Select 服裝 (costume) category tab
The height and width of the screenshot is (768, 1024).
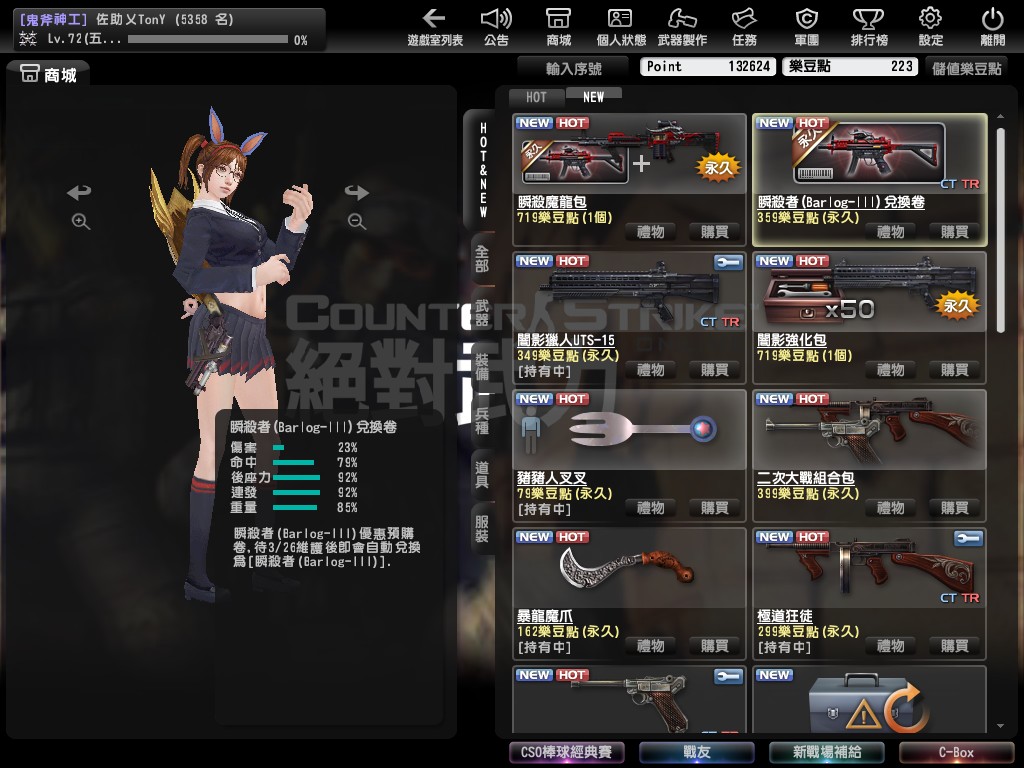[x=482, y=529]
